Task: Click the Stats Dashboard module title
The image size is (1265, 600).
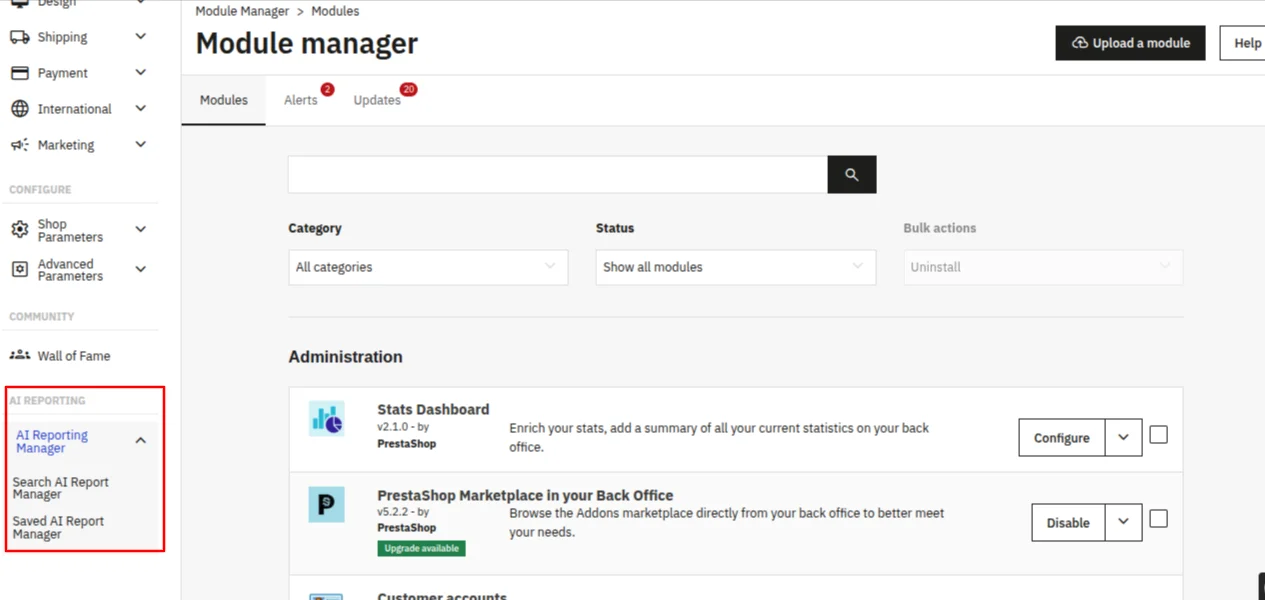Action: point(433,409)
